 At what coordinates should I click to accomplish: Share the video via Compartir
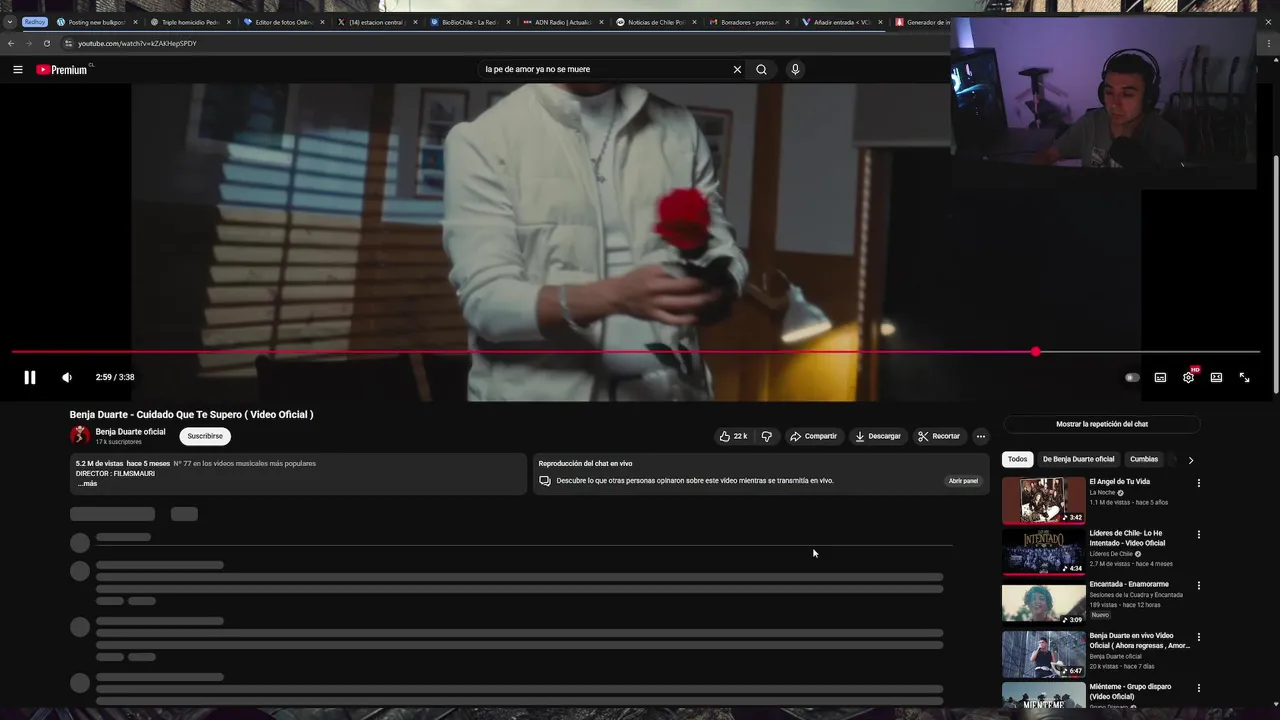(813, 436)
